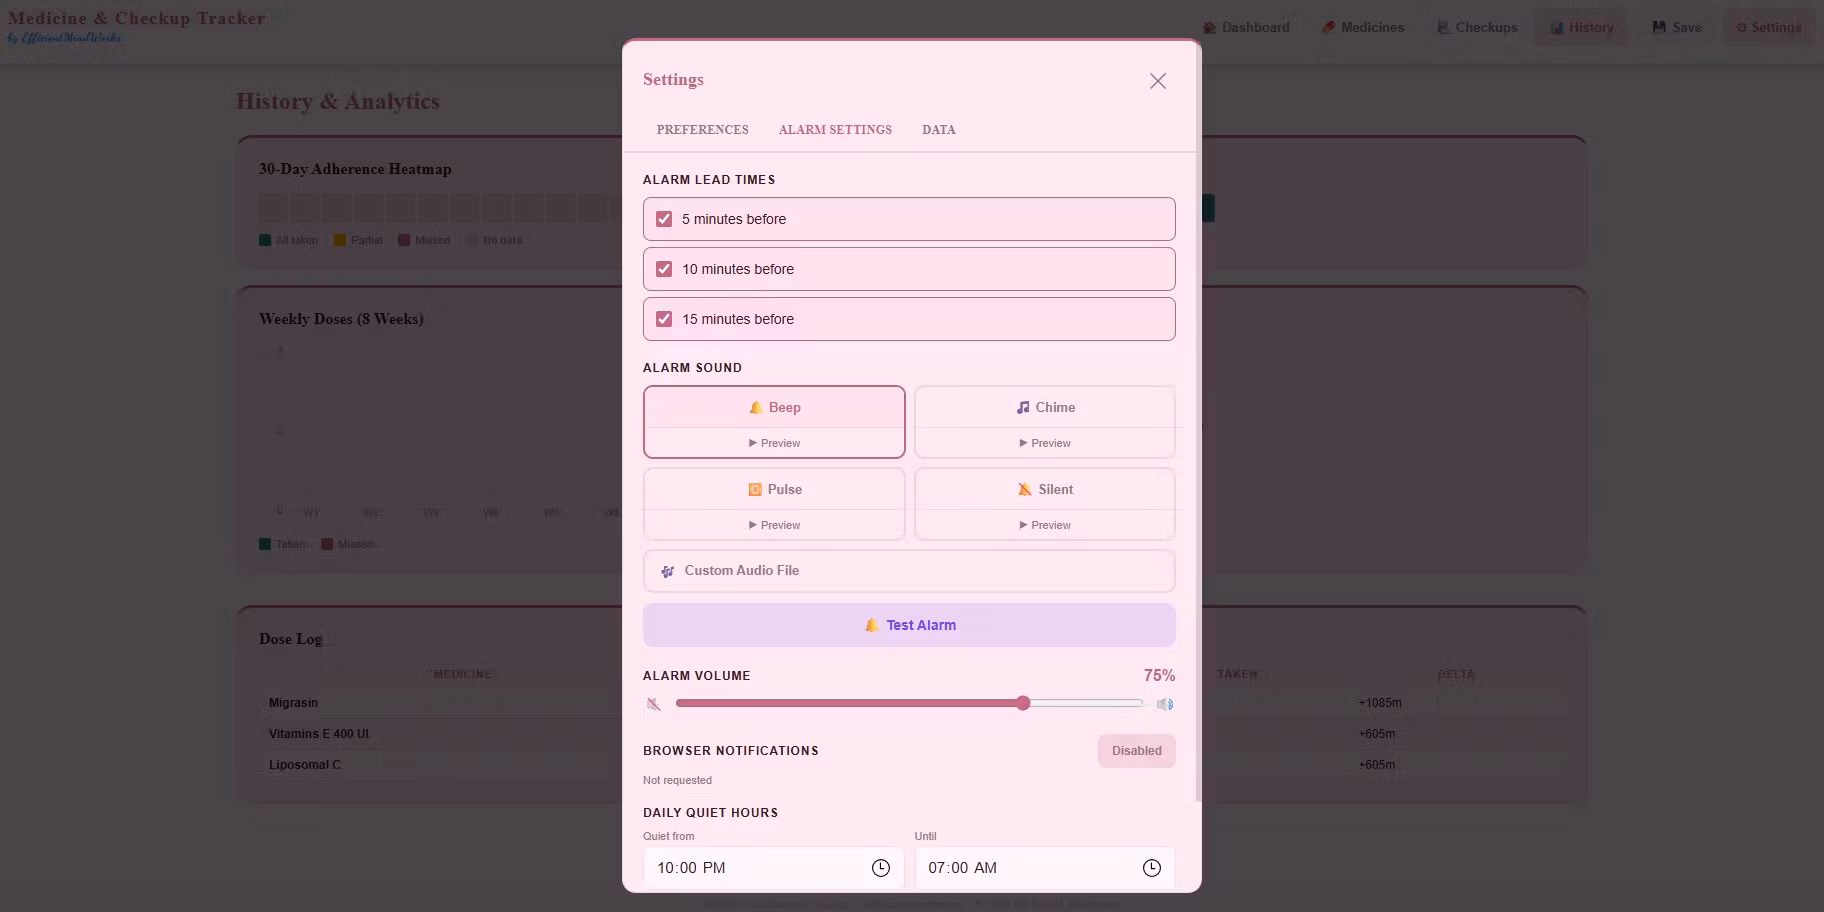The width and height of the screenshot is (1824, 912).
Task: Uncheck 5 minutes before alarm
Action: click(664, 219)
